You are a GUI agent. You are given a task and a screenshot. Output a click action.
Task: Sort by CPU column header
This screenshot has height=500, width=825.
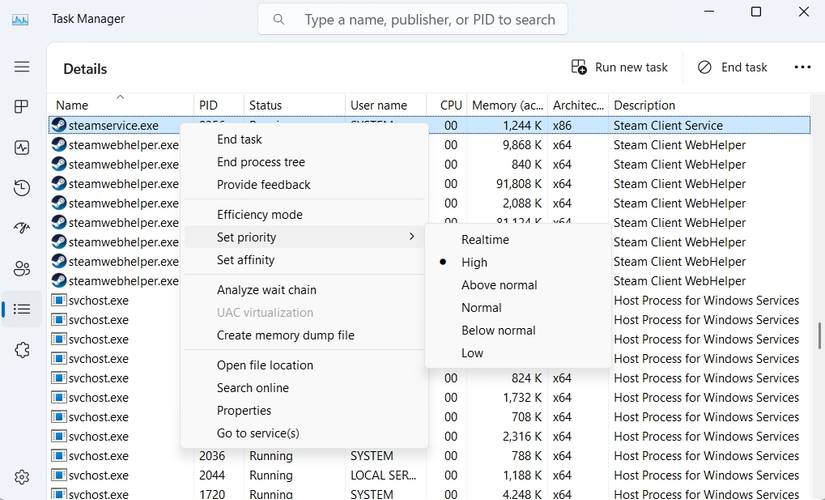pos(446,105)
